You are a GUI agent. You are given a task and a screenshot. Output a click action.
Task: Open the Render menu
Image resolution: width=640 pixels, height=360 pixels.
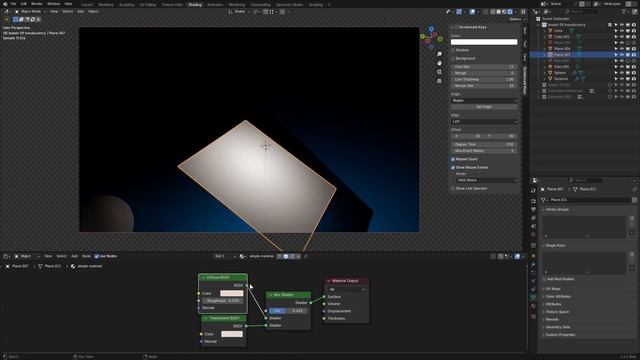(x=37, y=4)
